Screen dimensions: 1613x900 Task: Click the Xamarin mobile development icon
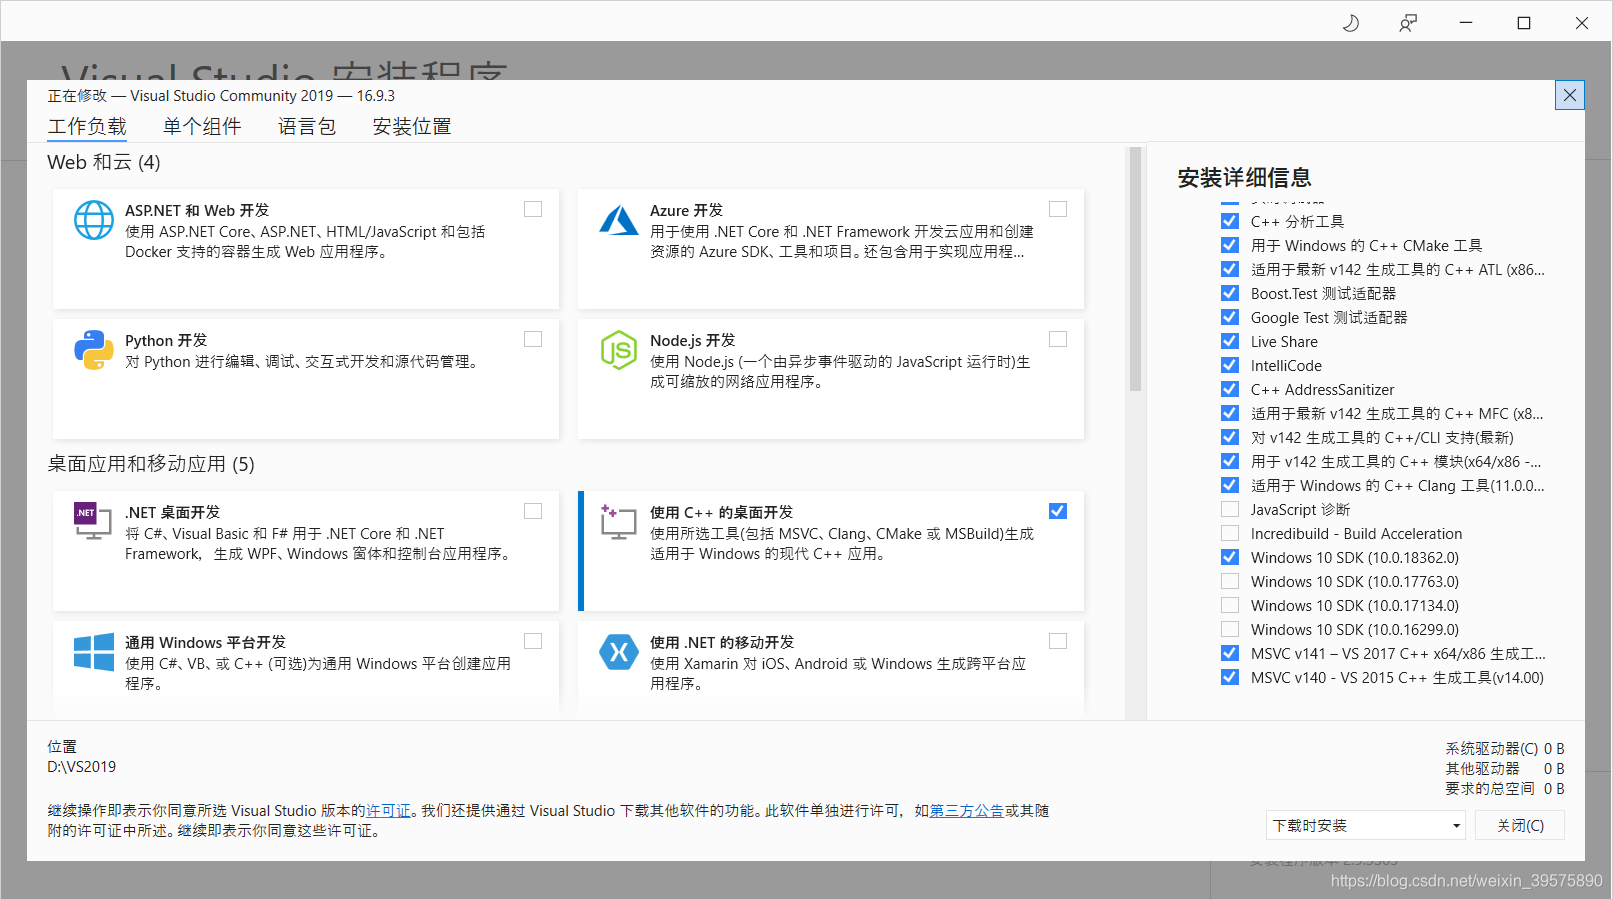pyautogui.click(x=619, y=652)
